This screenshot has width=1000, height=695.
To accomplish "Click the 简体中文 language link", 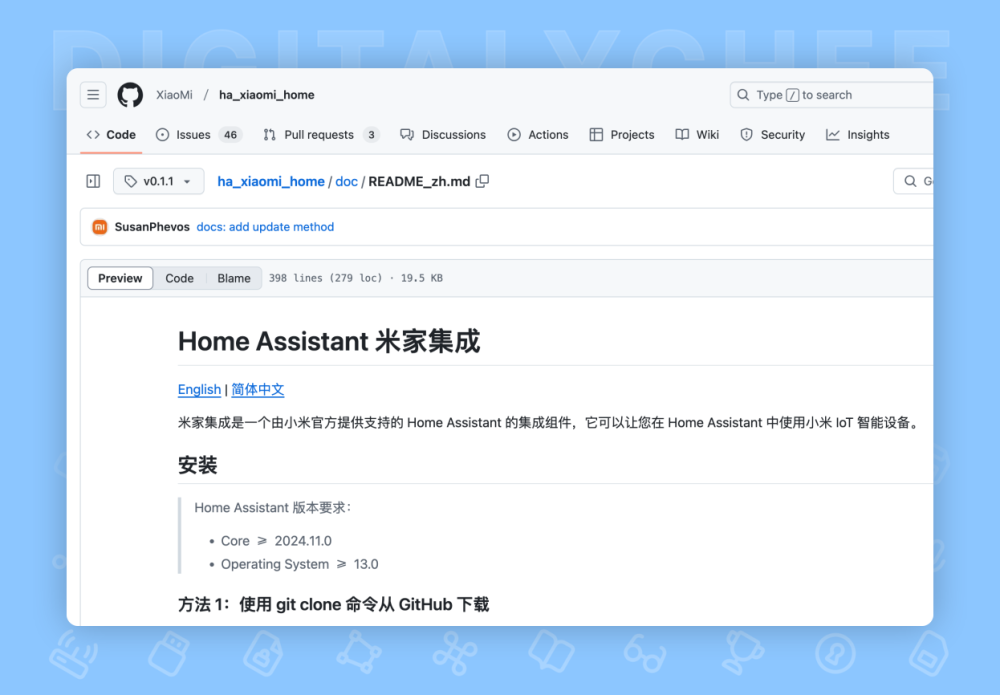I will pos(258,390).
